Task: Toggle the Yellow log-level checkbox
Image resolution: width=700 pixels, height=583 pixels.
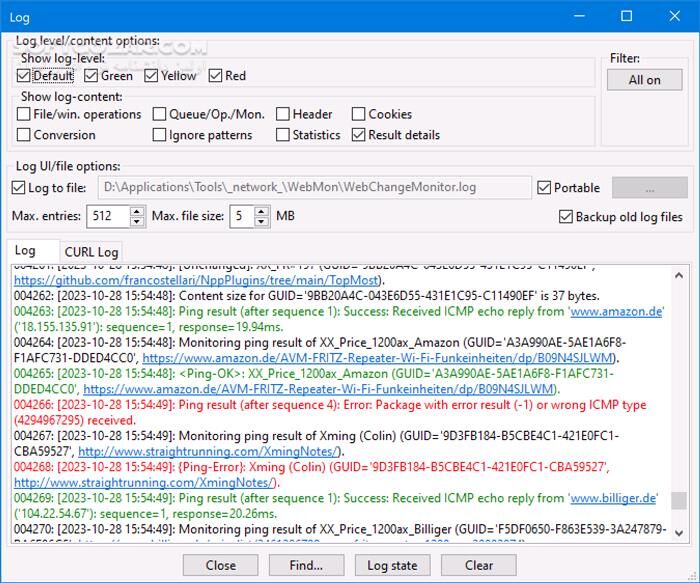Action: [152, 76]
